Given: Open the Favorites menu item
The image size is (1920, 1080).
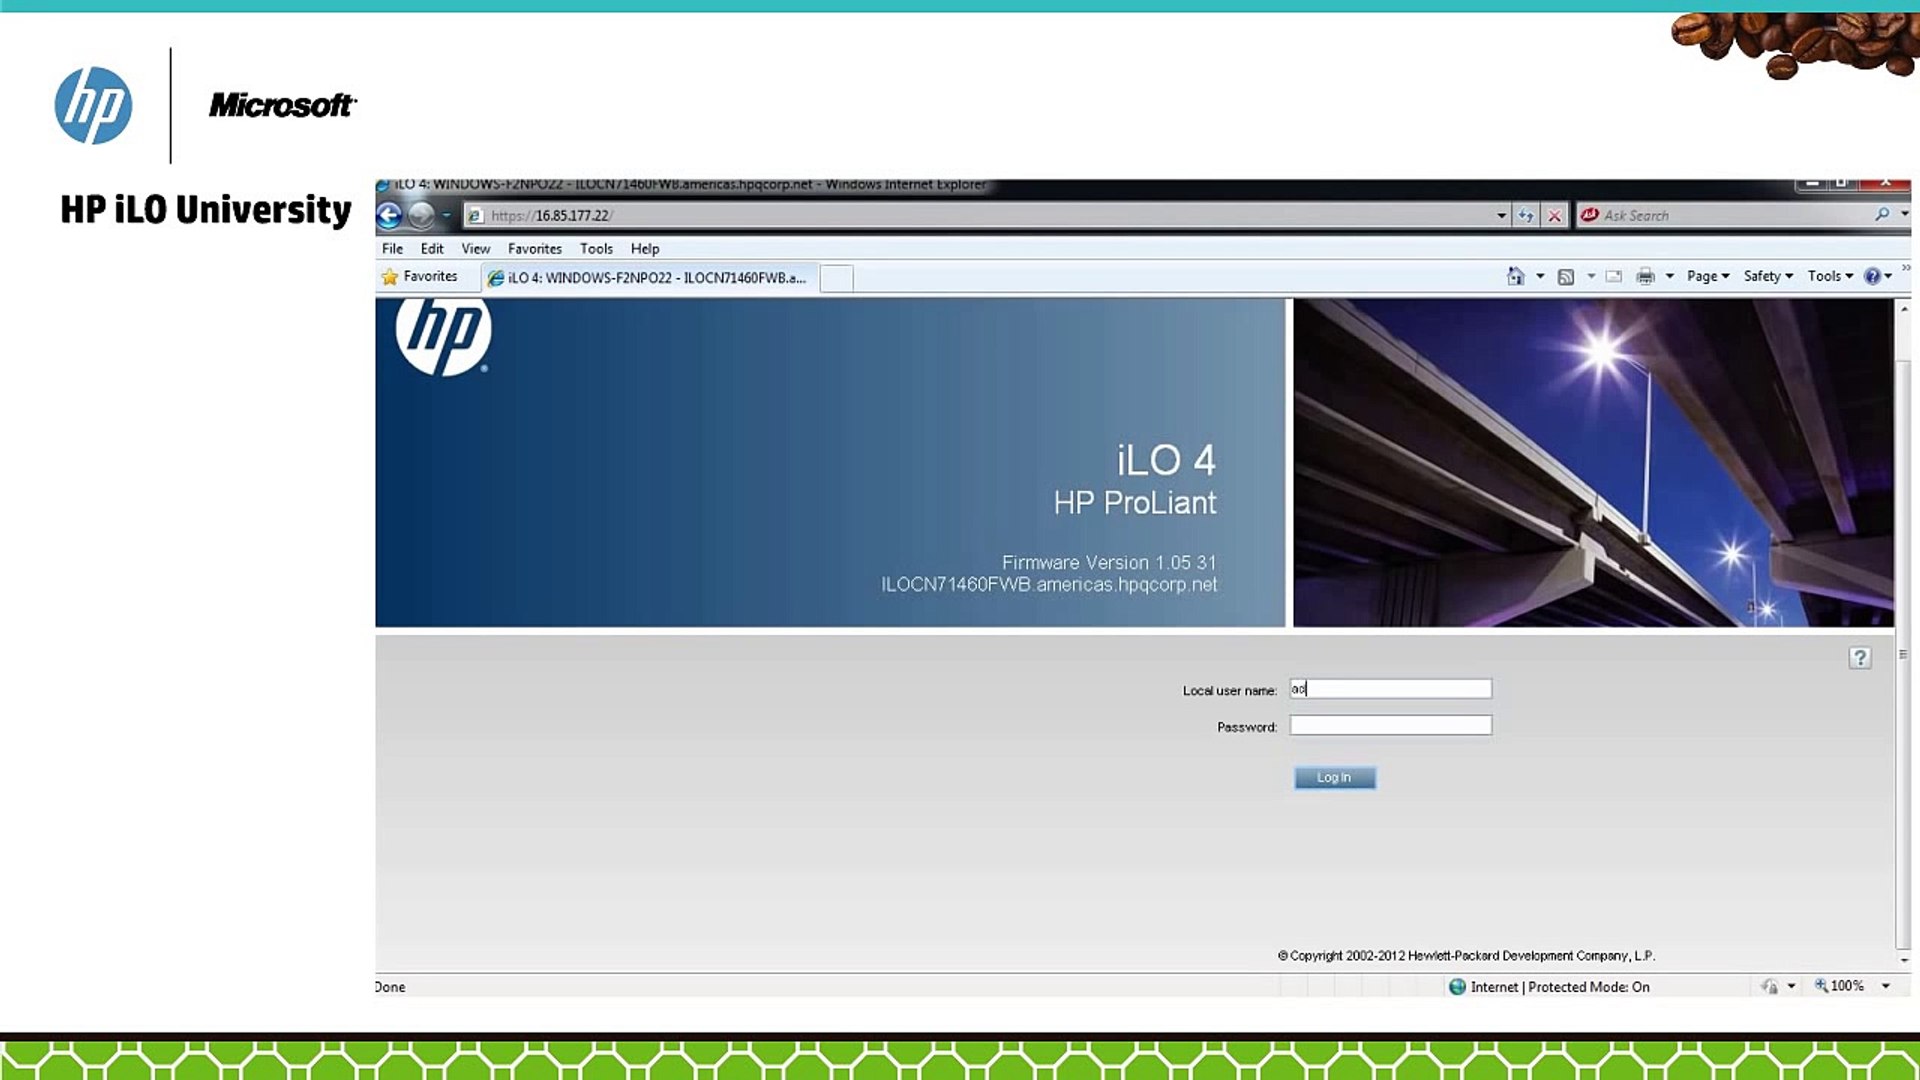Looking at the screenshot, I should pyautogui.click(x=535, y=249).
